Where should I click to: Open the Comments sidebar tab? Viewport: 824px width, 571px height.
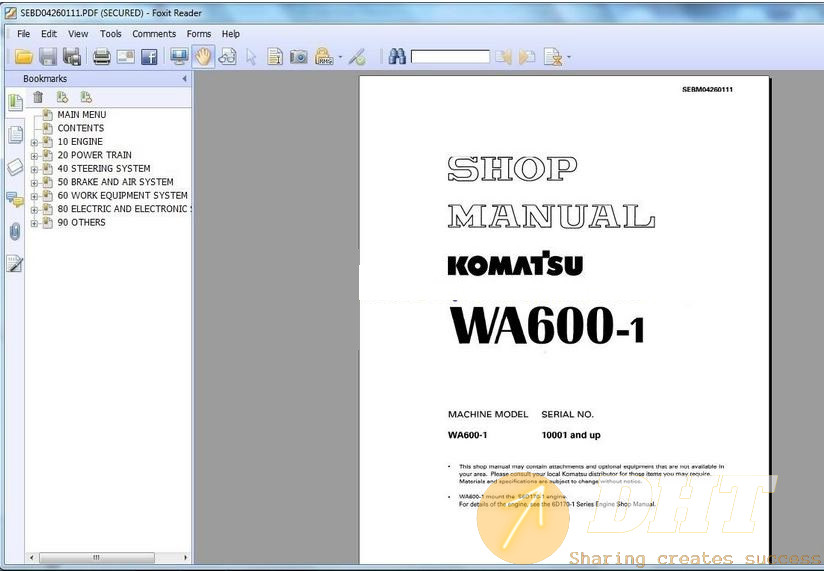15,199
